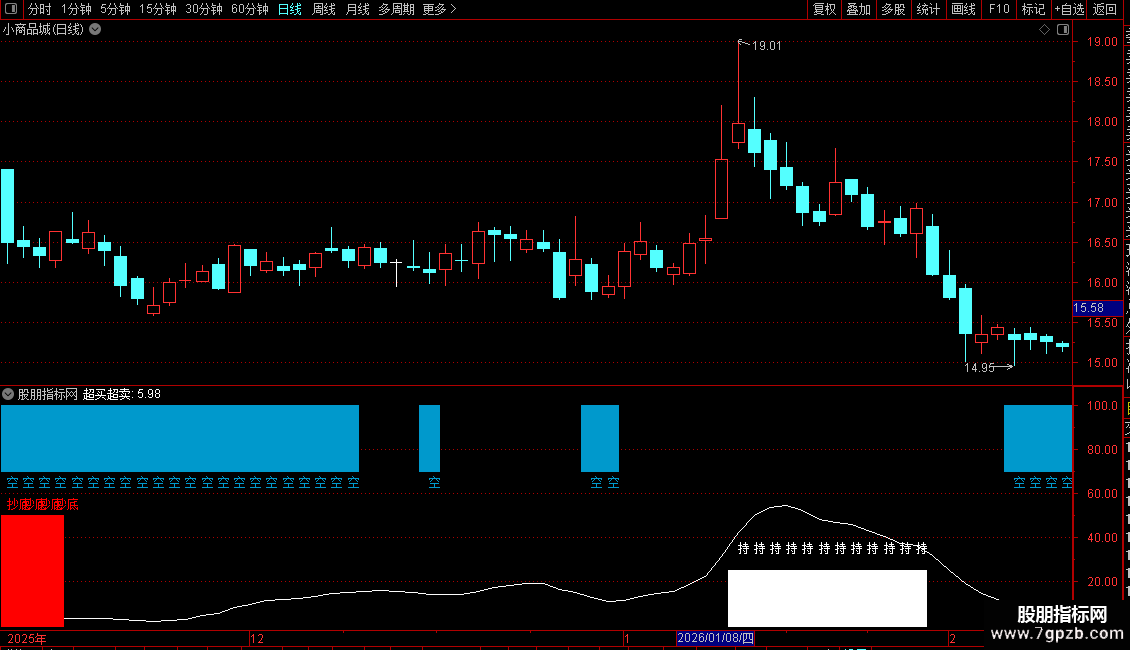Image resolution: width=1130 pixels, height=650 pixels.
Task: Toggle the side panel icon at toolbar start
Action: (x=11, y=9)
